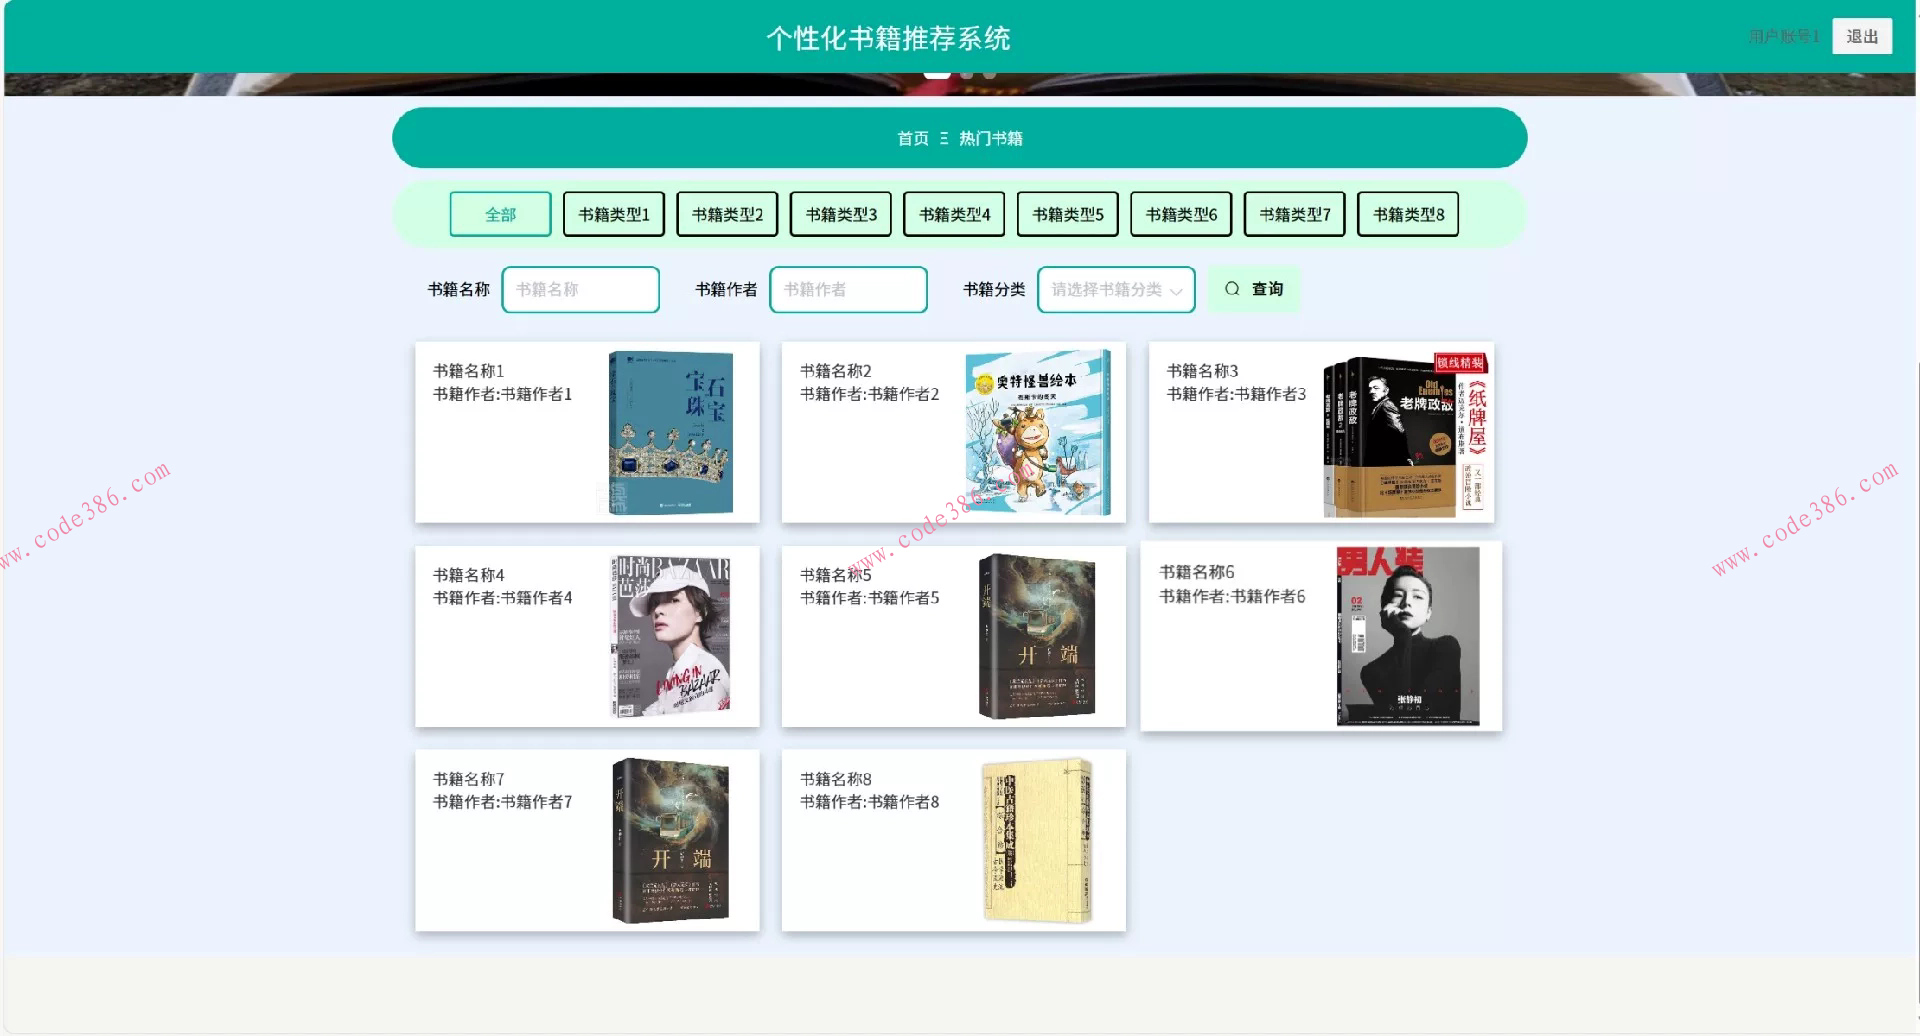Image resolution: width=1920 pixels, height=1036 pixels.
Task: Select the 全部 category filter
Action: (500, 213)
